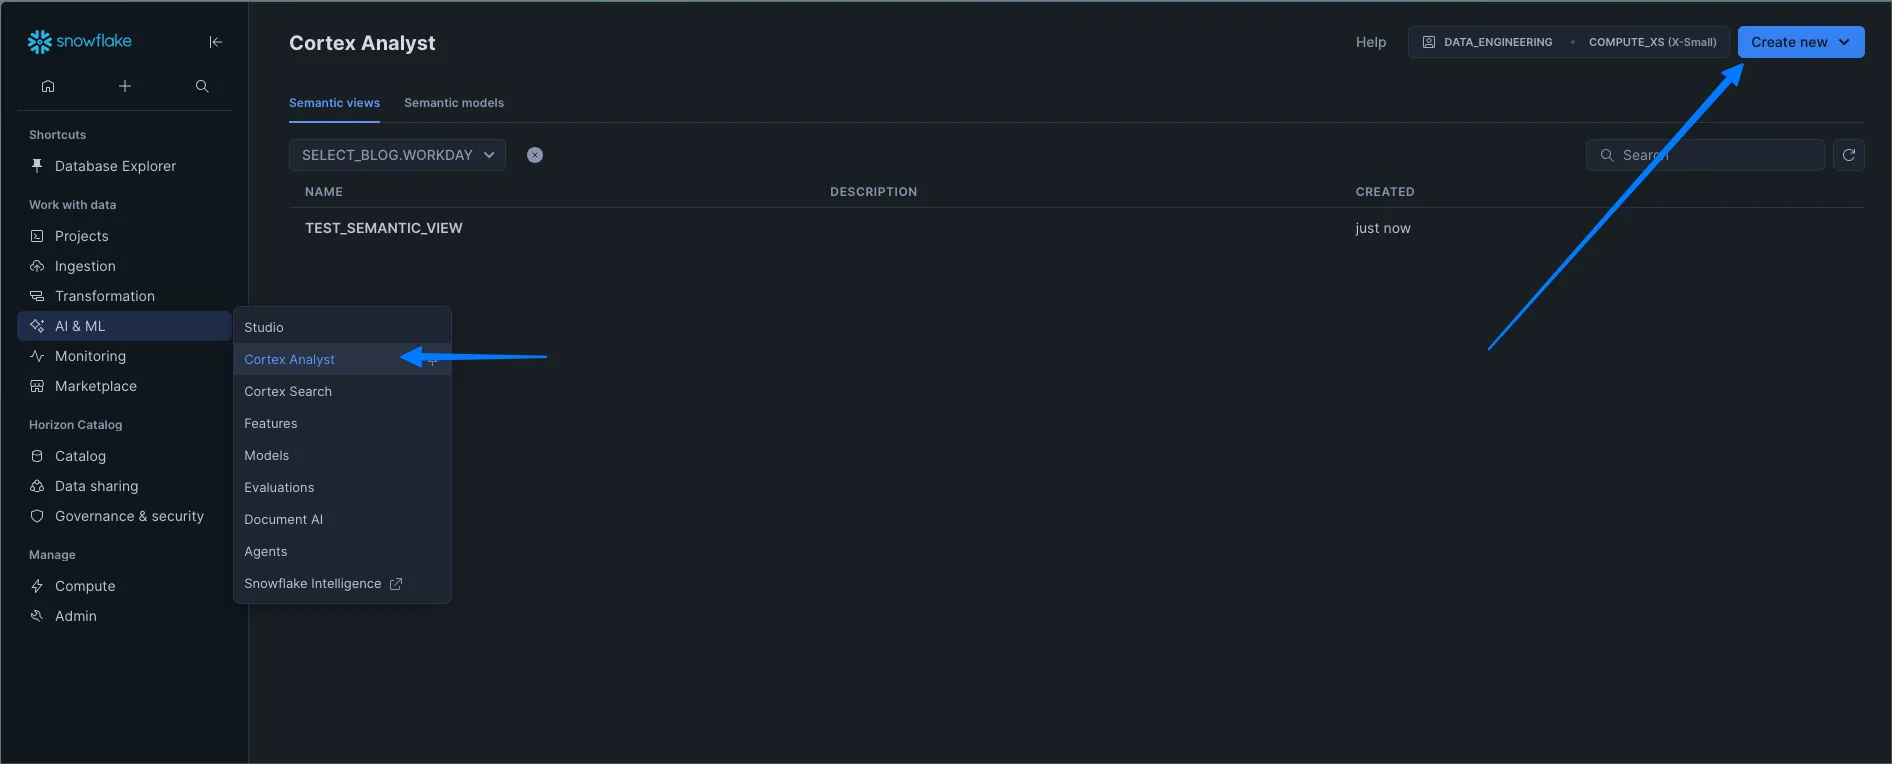Open COMPUTE_XS warehouse selector
This screenshot has width=1892, height=764.
click(x=1652, y=42)
